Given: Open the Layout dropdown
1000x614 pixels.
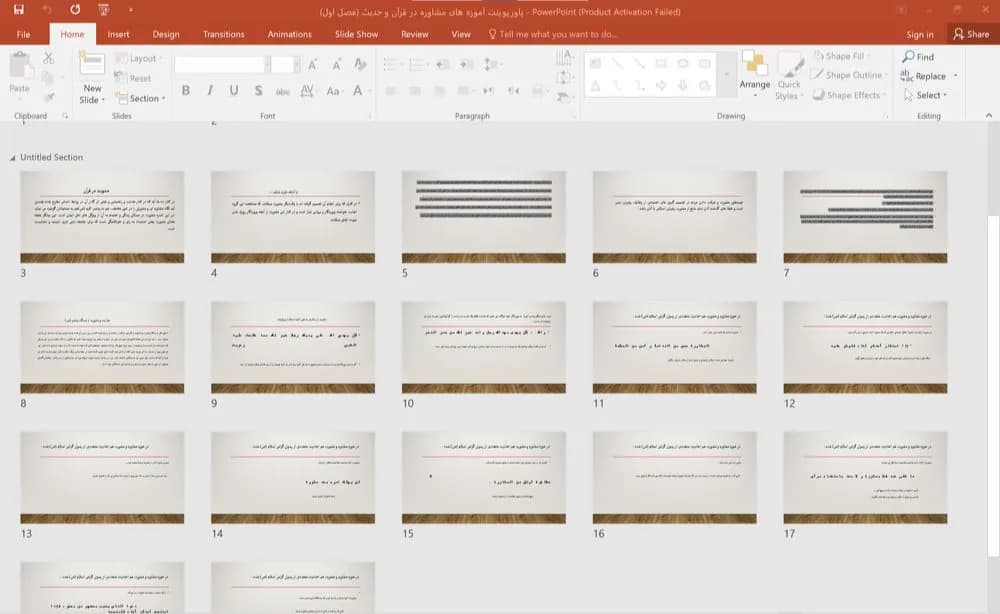Looking at the screenshot, I should pyautogui.click(x=139, y=58).
